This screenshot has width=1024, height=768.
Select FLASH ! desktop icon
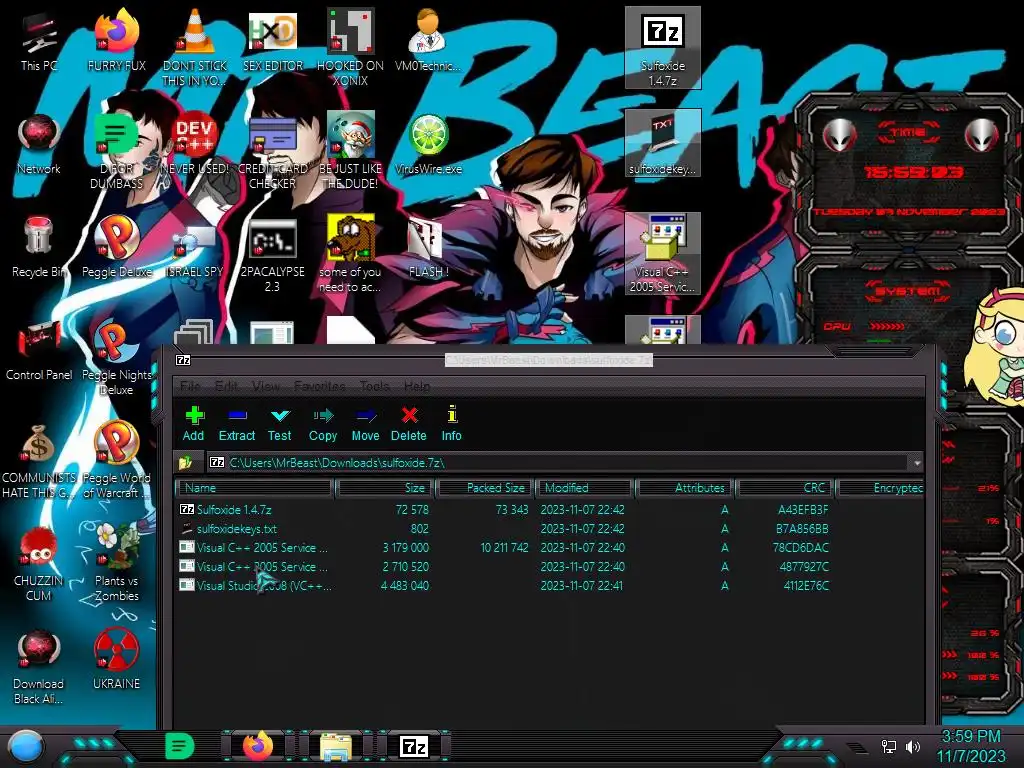[428, 249]
